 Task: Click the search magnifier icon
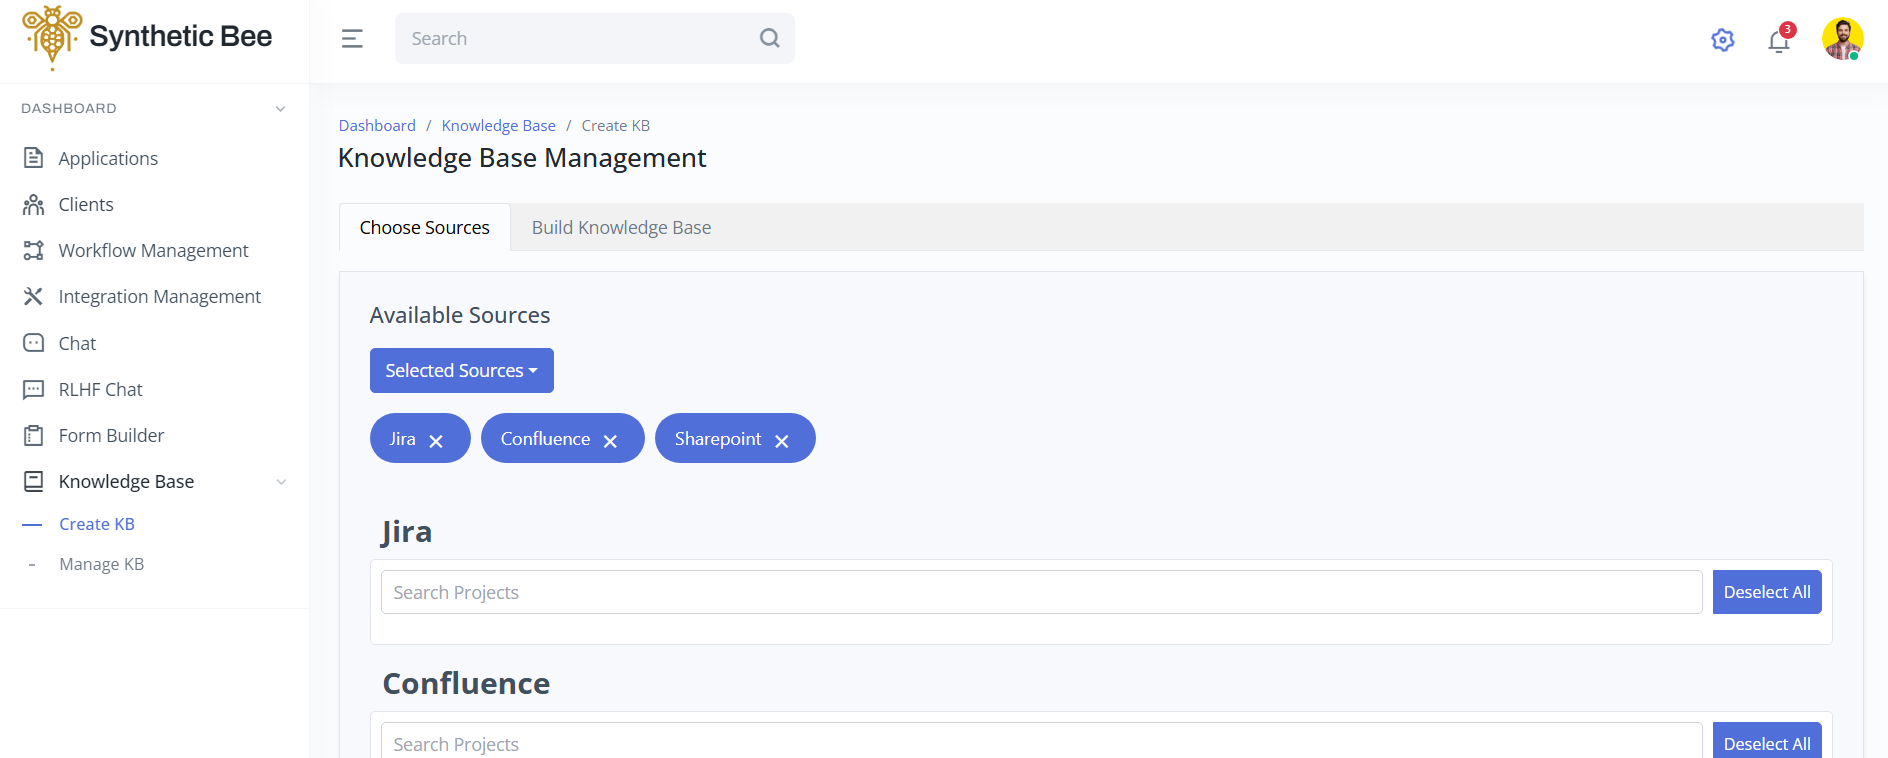[769, 38]
